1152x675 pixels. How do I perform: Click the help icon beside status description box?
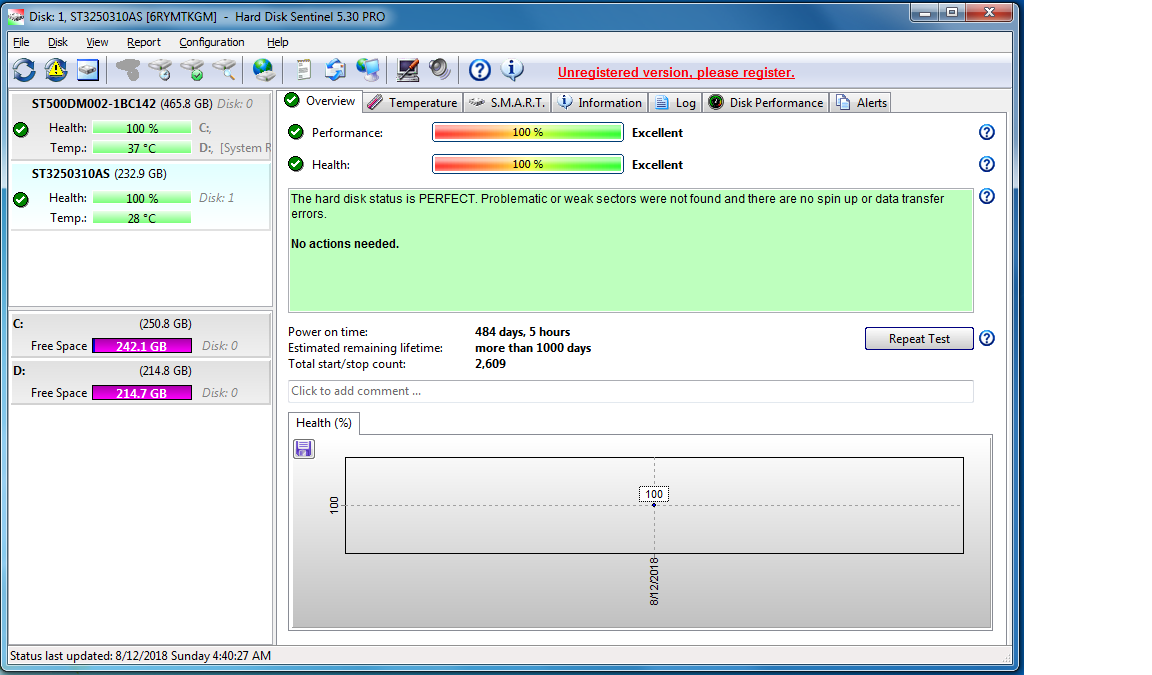987,196
